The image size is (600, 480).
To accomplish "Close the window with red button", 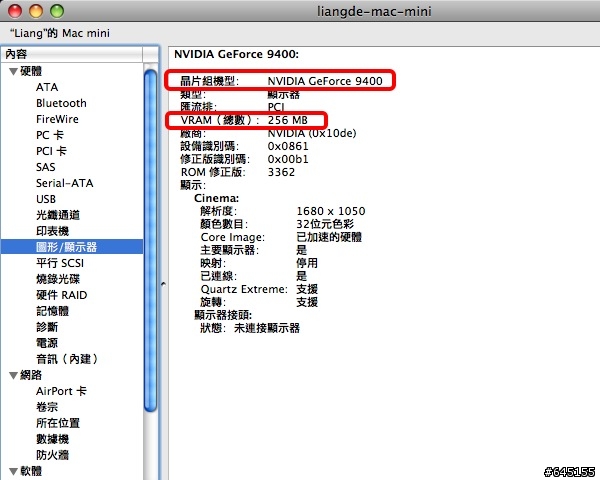I will 15,11.
